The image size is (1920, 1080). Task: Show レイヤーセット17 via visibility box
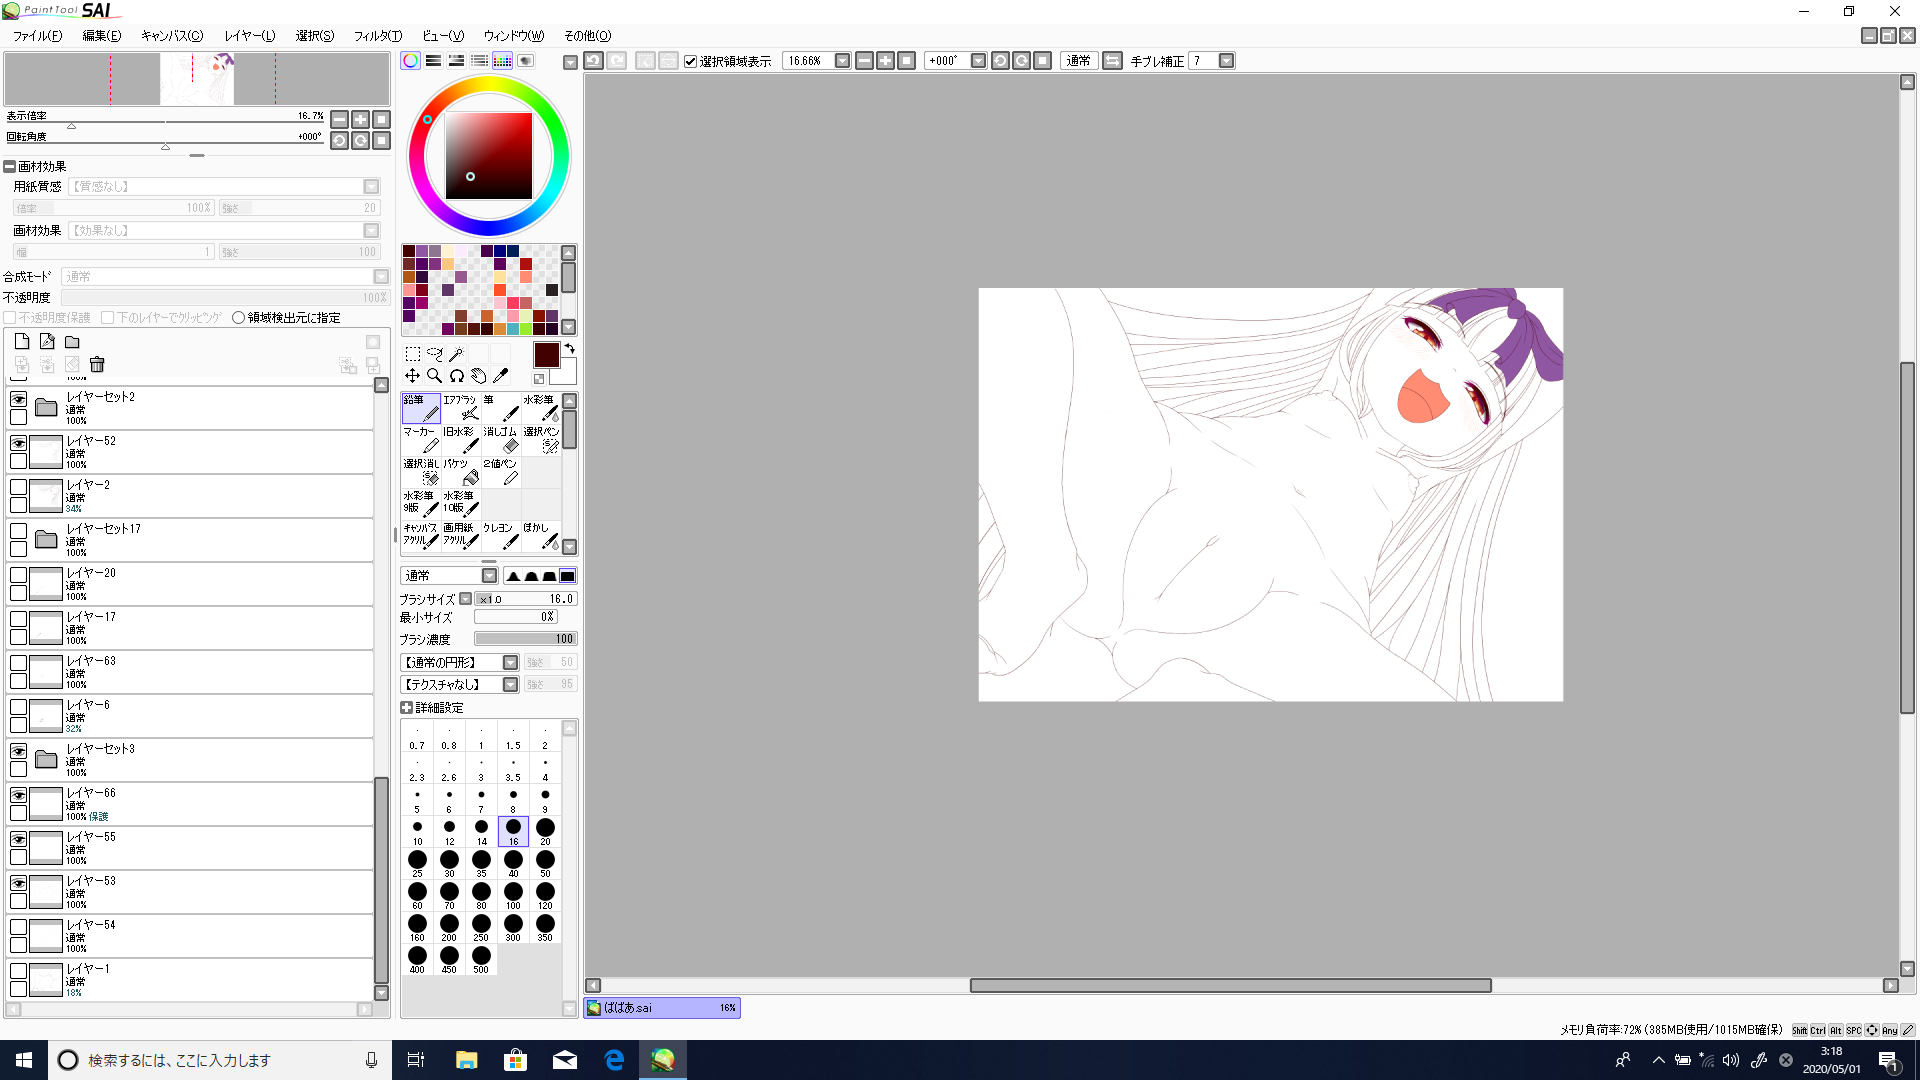click(18, 531)
